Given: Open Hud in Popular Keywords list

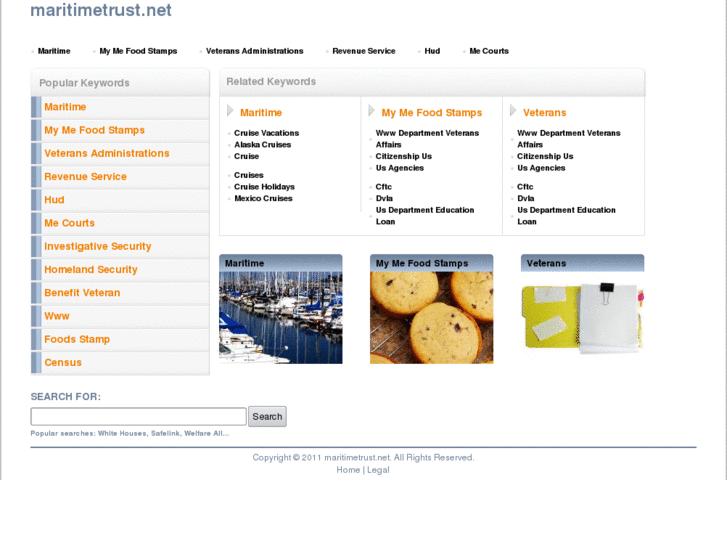Looking at the screenshot, I should [x=54, y=200].
